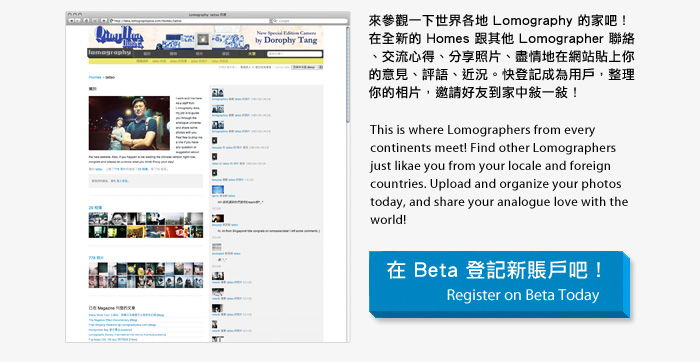Click the comment starting 'hi, im from Singapore'
The image size is (700, 362).
pyautogui.click(x=268, y=231)
